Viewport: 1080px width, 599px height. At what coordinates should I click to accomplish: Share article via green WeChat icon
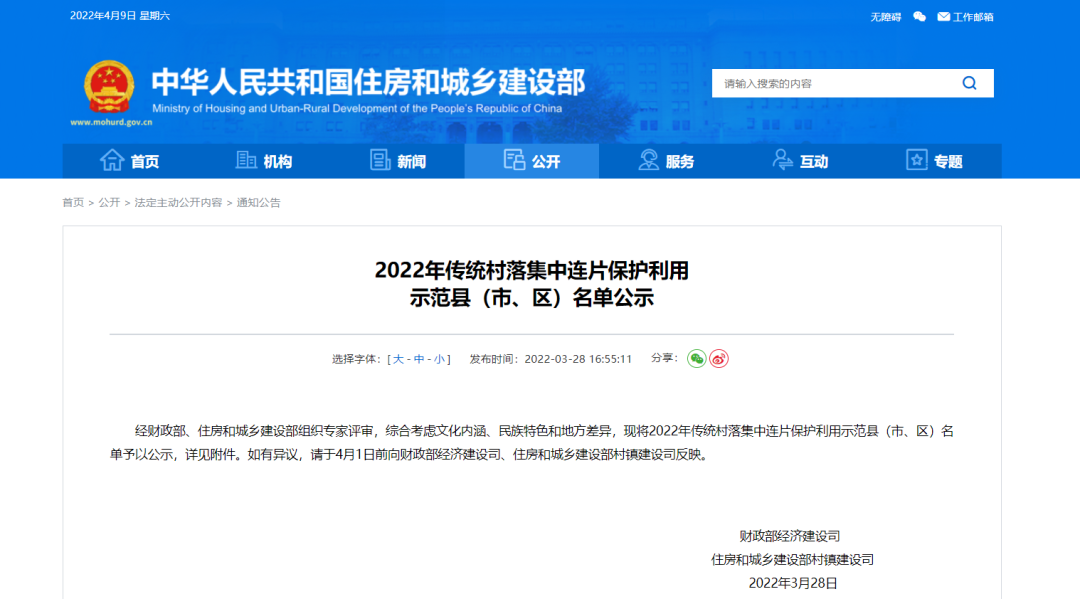[x=696, y=359]
